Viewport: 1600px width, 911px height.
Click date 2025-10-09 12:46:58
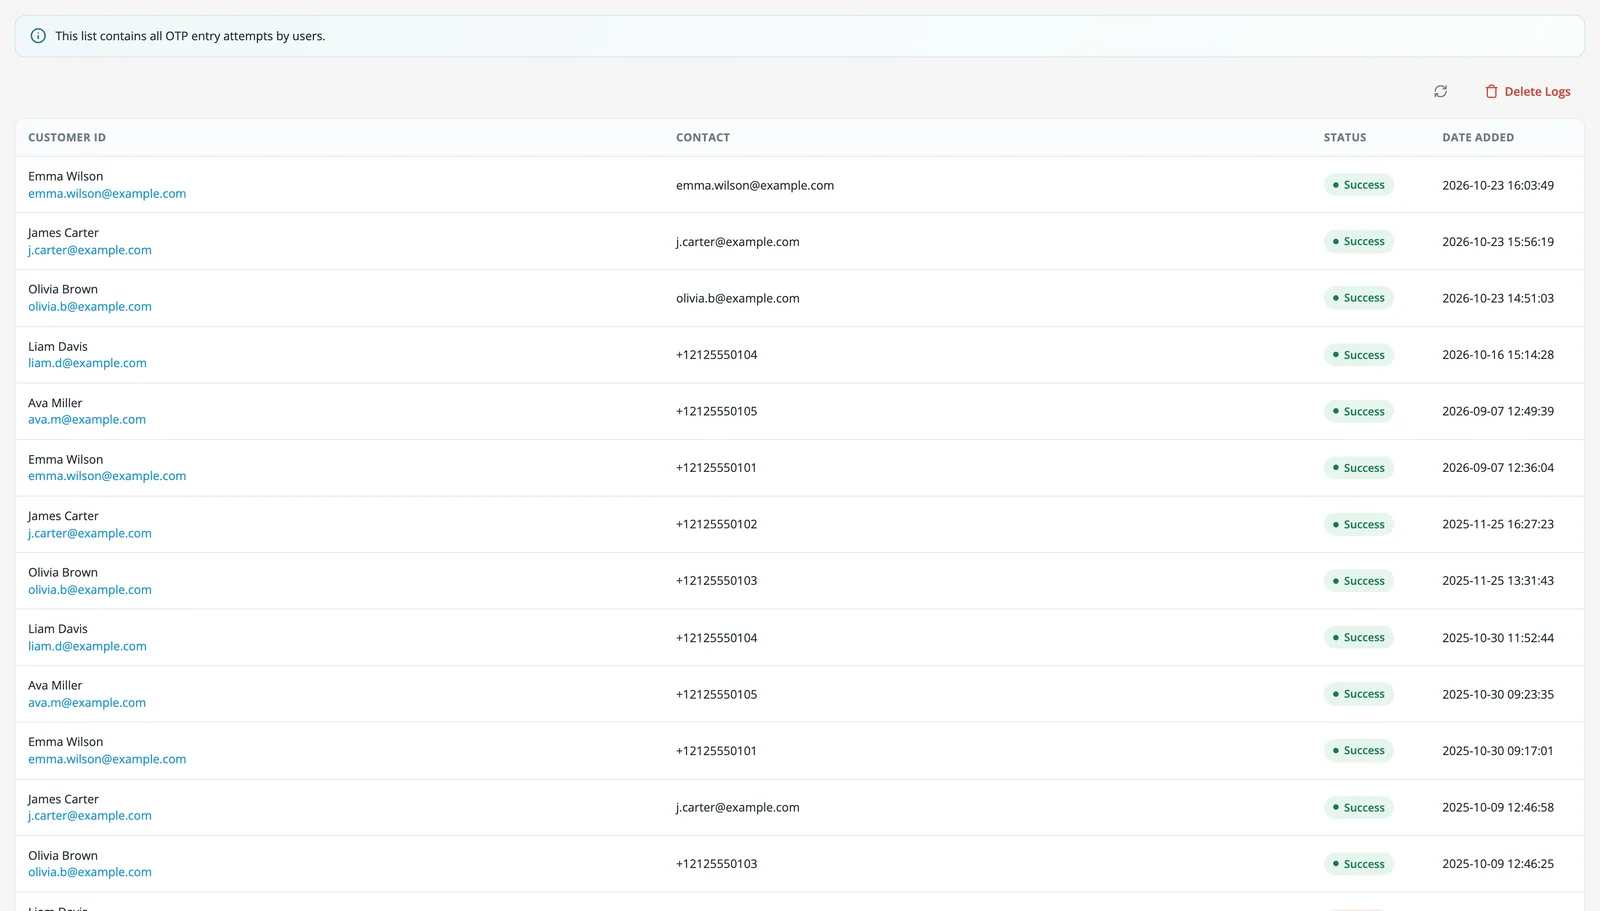(1498, 807)
